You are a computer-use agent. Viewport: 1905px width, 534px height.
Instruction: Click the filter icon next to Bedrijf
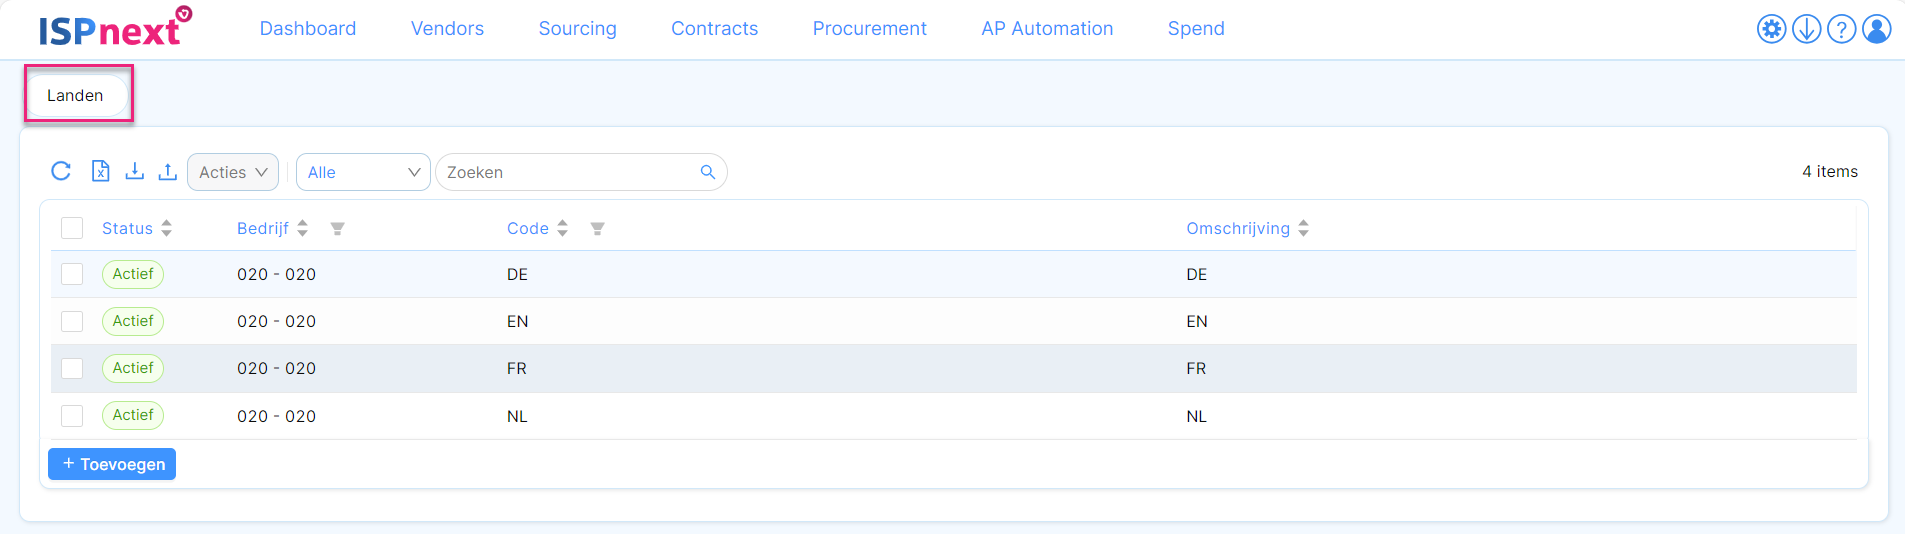338,229
